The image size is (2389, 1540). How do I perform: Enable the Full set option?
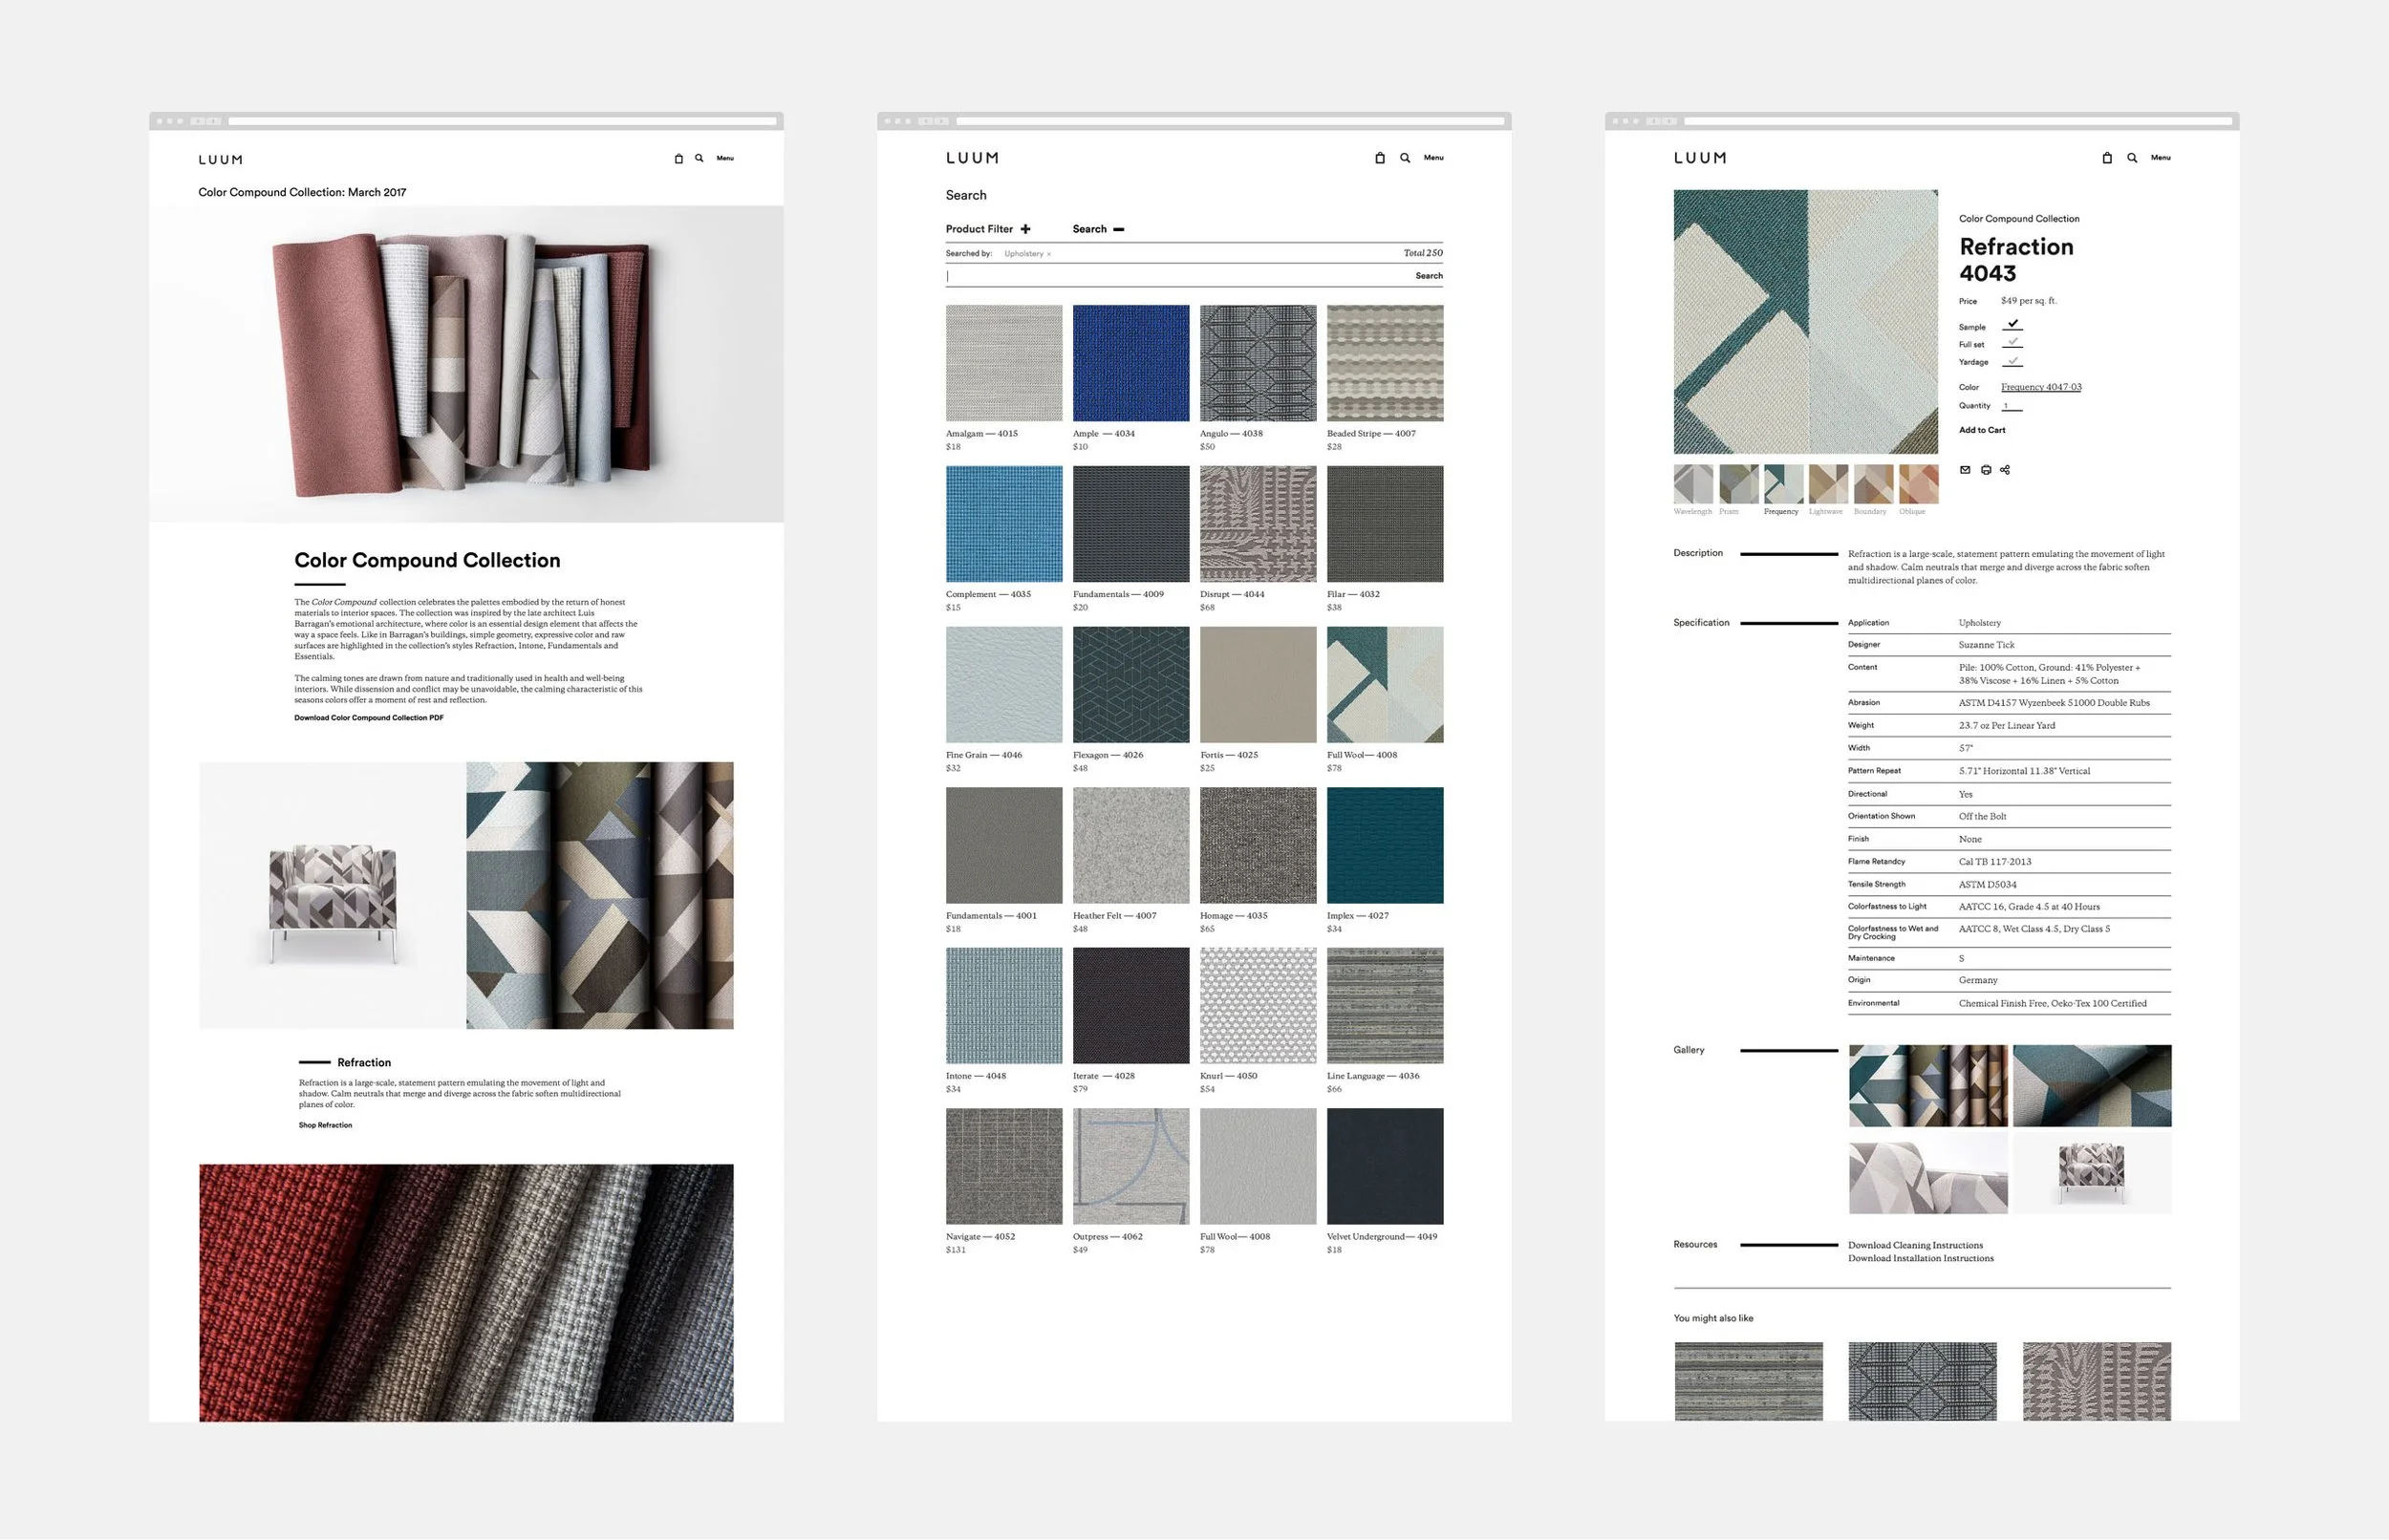click(x=2012, y=343)
